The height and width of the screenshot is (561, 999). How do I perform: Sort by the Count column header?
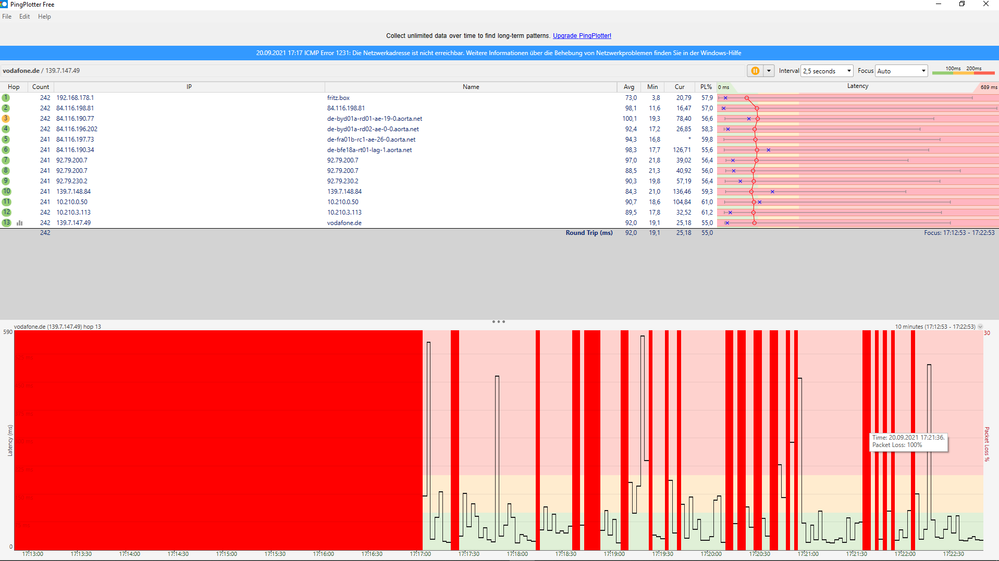[40, 87]
